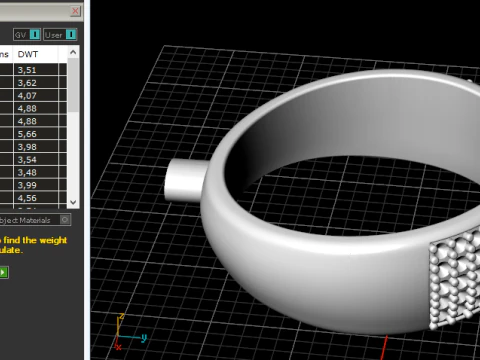480x360 pixels.
Task: Click the scrollbar down arrow
Action: point(73,202)
